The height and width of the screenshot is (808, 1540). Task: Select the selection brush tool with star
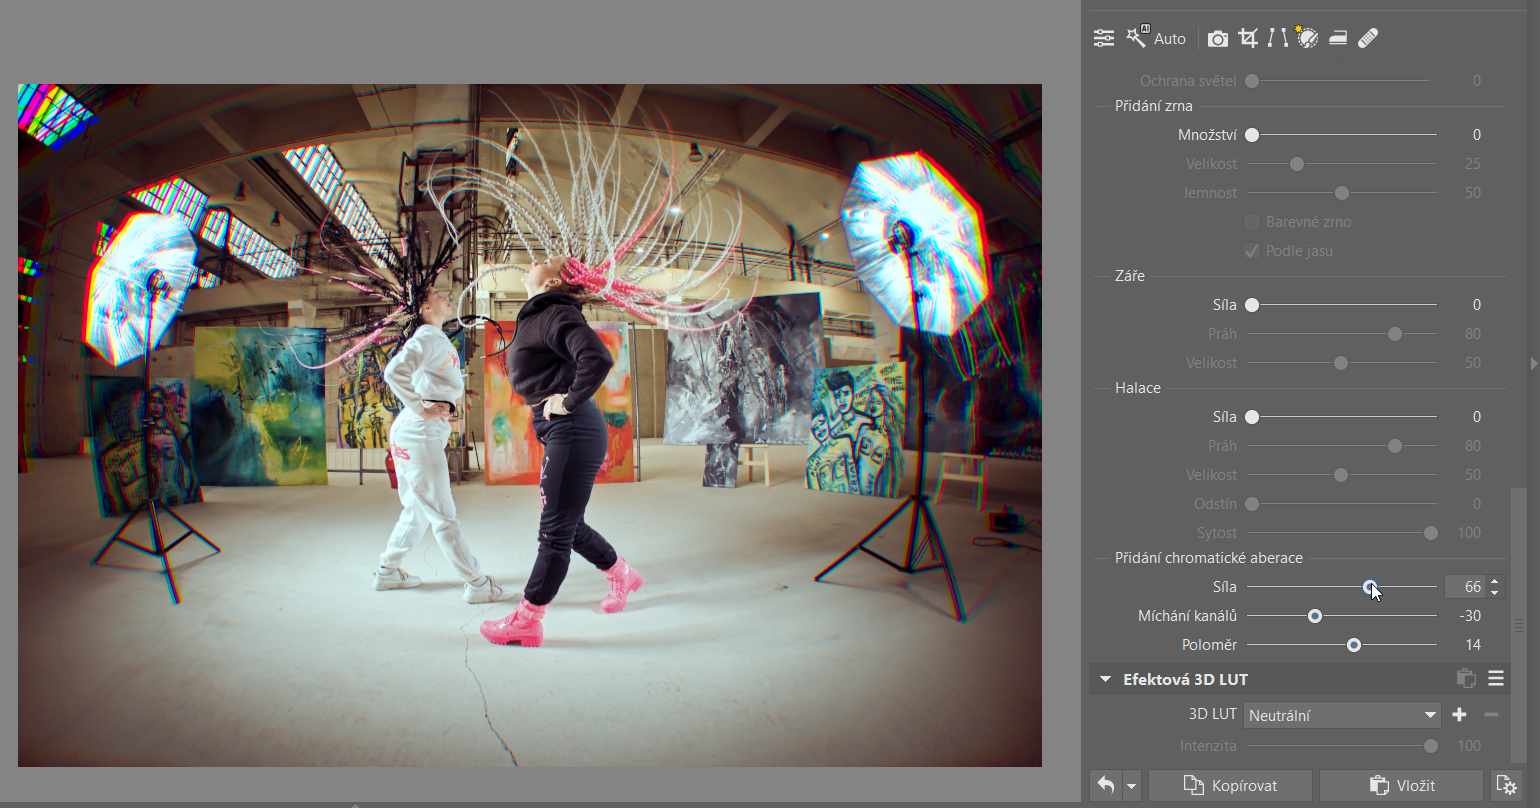pyautogui.click(x=1307, y=38)
